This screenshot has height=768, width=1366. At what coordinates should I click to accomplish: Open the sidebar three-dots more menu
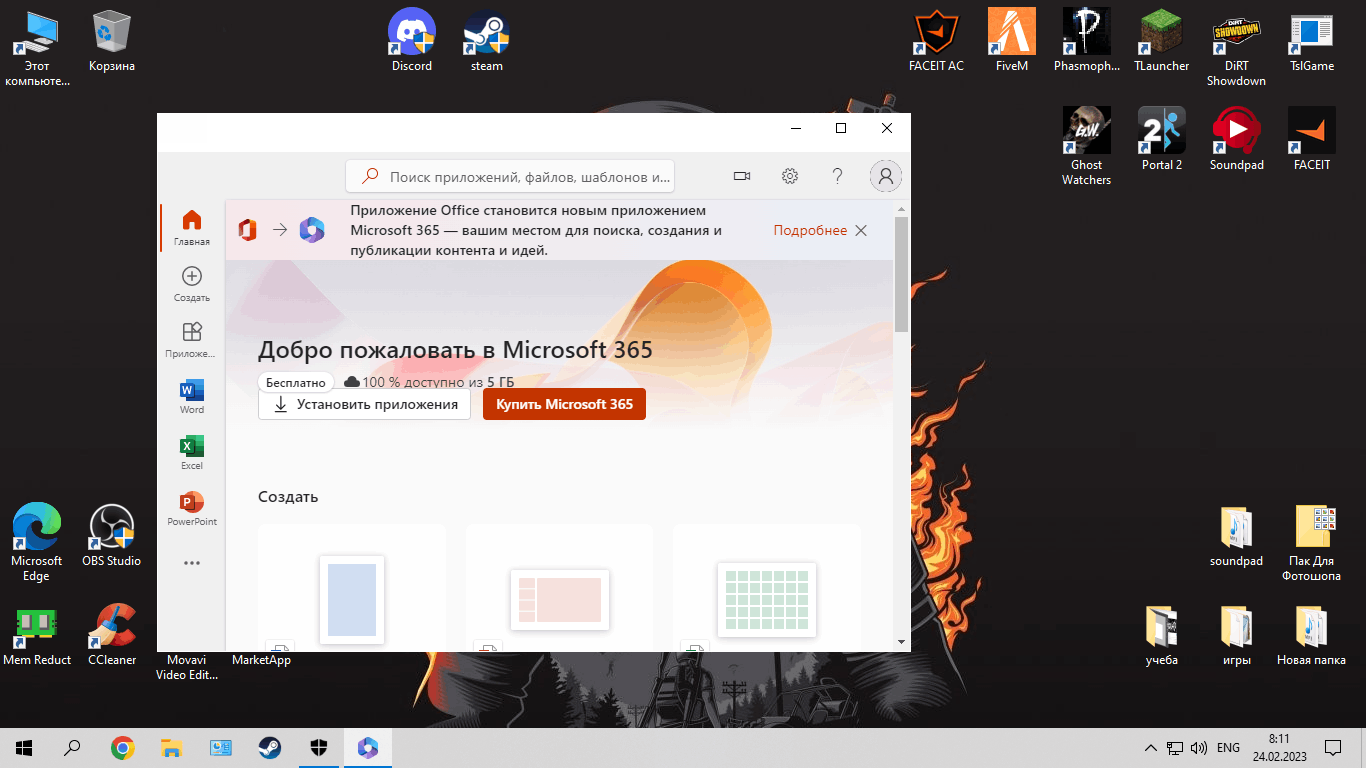click(x=191, y=563)
